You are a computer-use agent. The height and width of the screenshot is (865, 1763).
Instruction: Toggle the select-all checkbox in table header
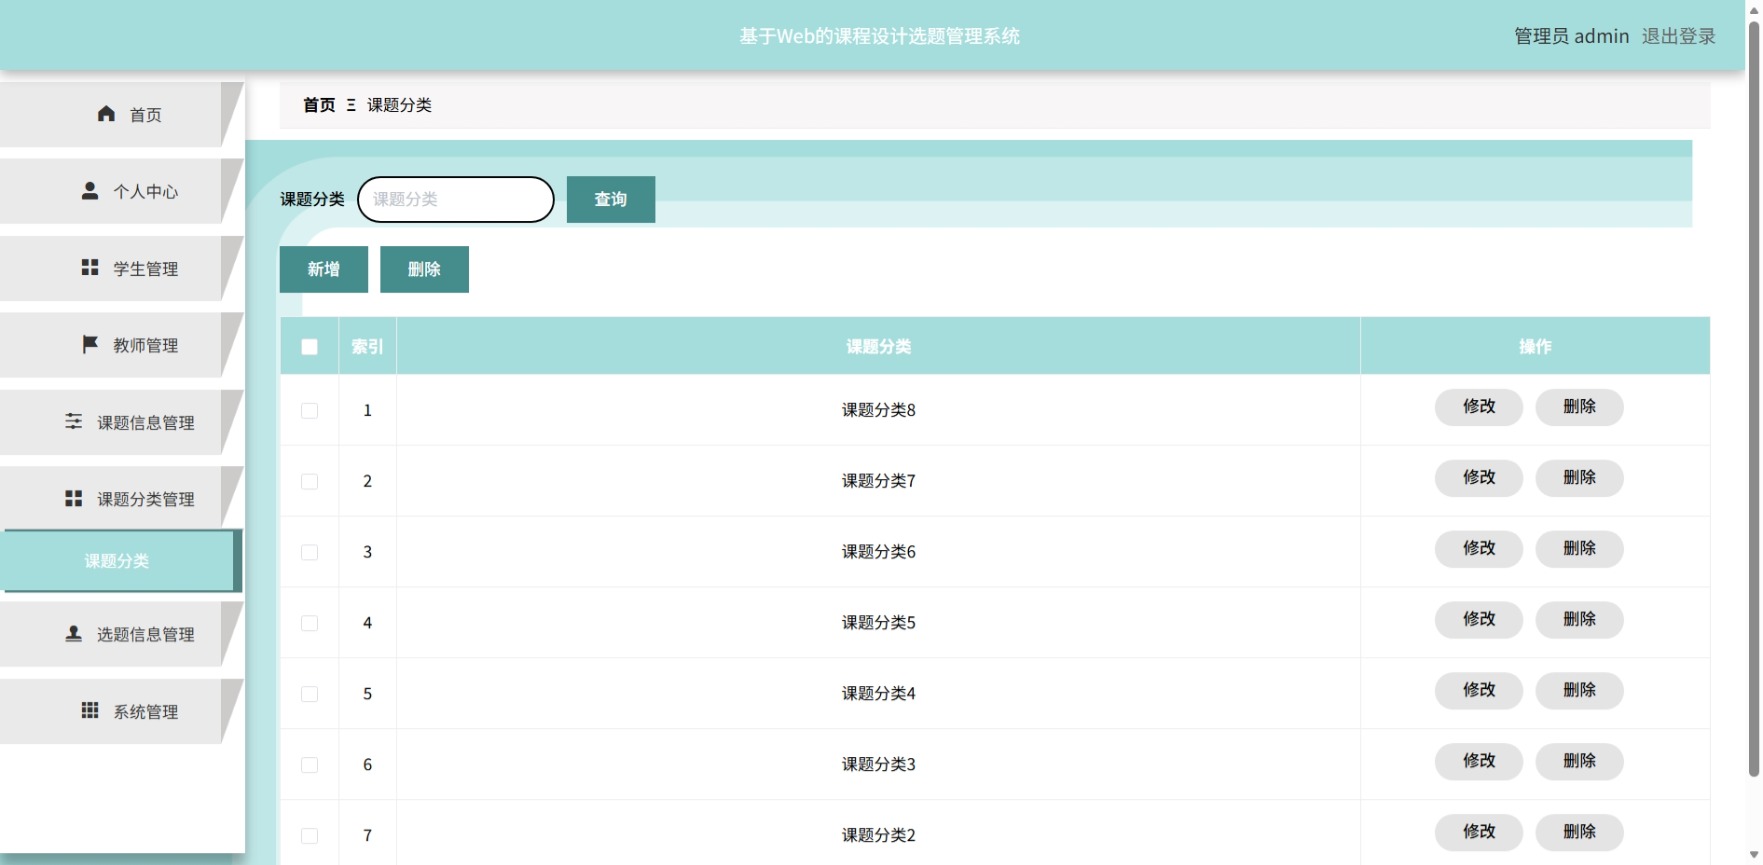pos(310,347)
